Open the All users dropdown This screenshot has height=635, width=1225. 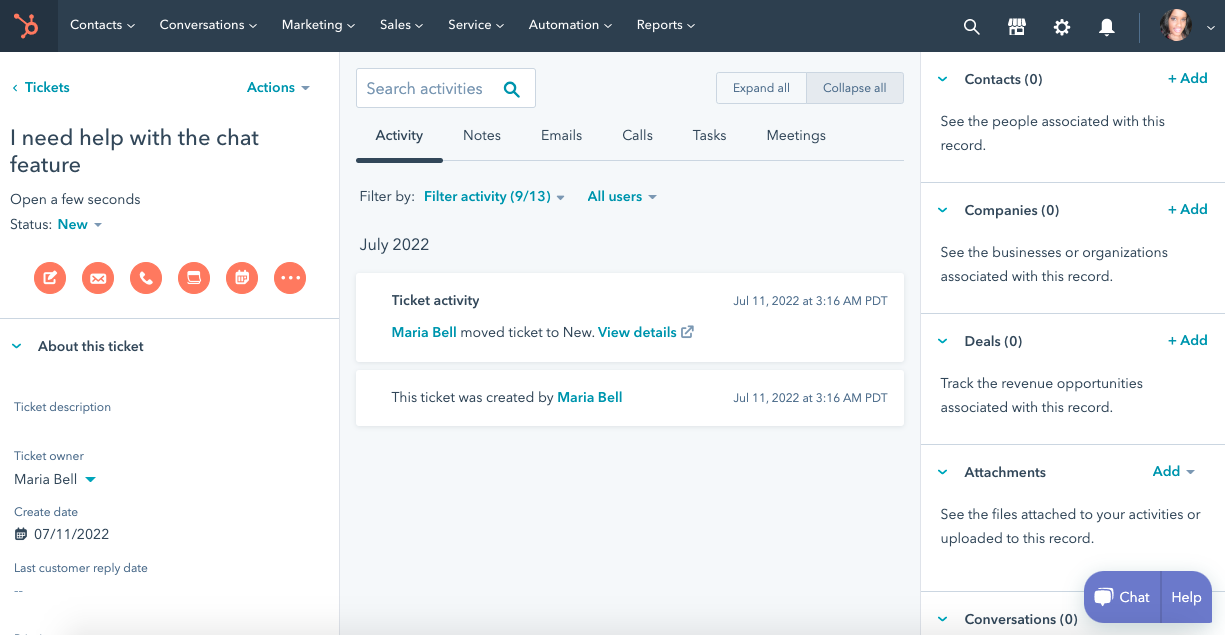(x=622, y=197)
